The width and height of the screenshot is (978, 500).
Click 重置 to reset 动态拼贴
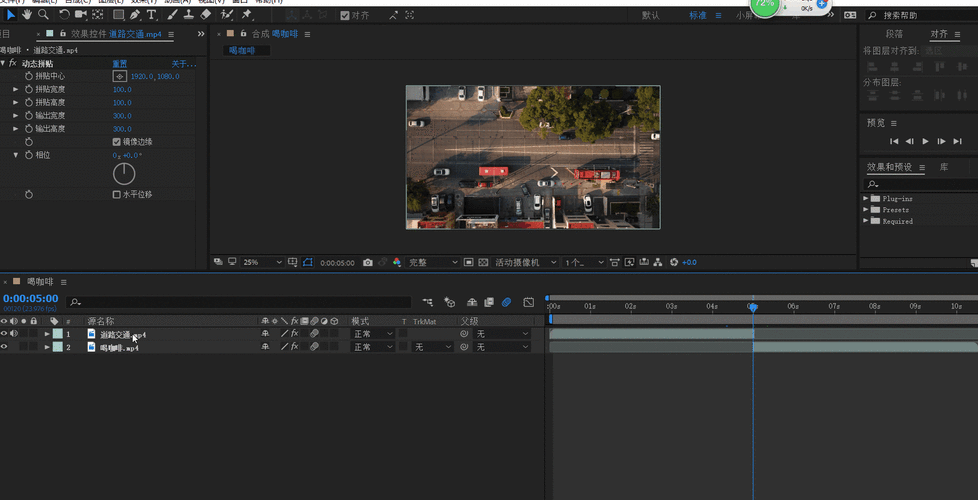click(120, 64)
